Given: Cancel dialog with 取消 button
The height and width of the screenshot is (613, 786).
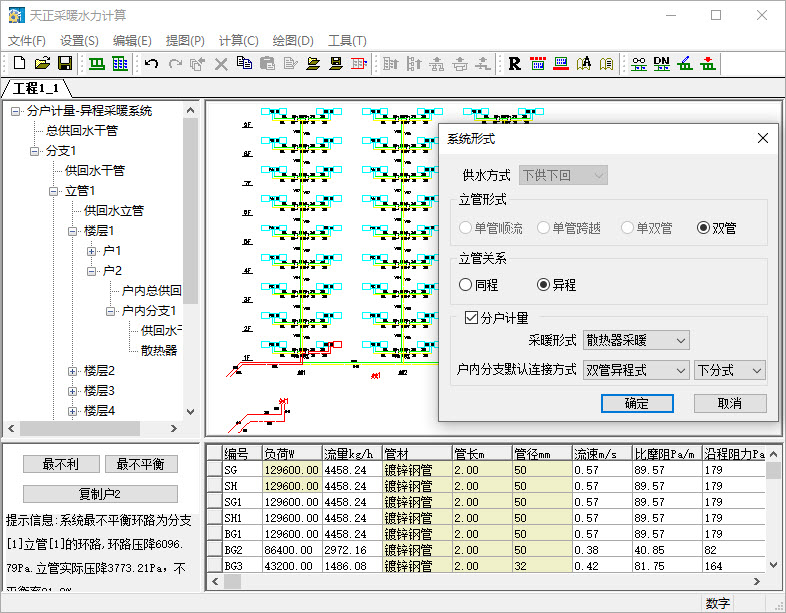Looking at the screenshot, I should [730, 403].
